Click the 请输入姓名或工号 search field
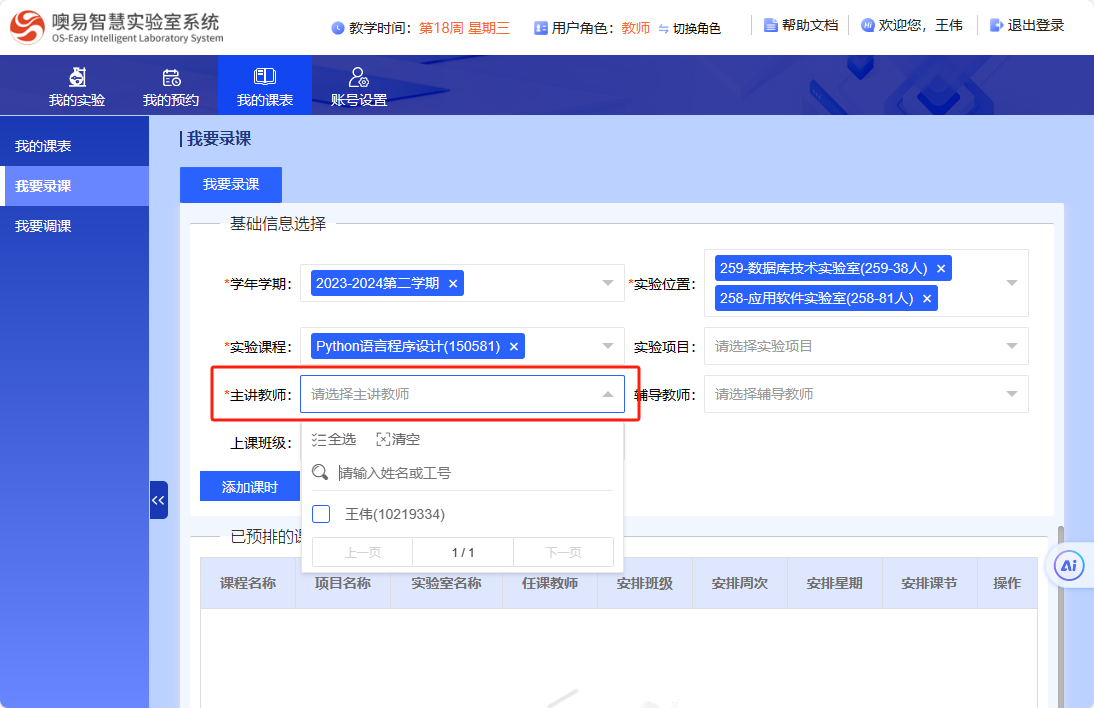 tap(470, 472)
